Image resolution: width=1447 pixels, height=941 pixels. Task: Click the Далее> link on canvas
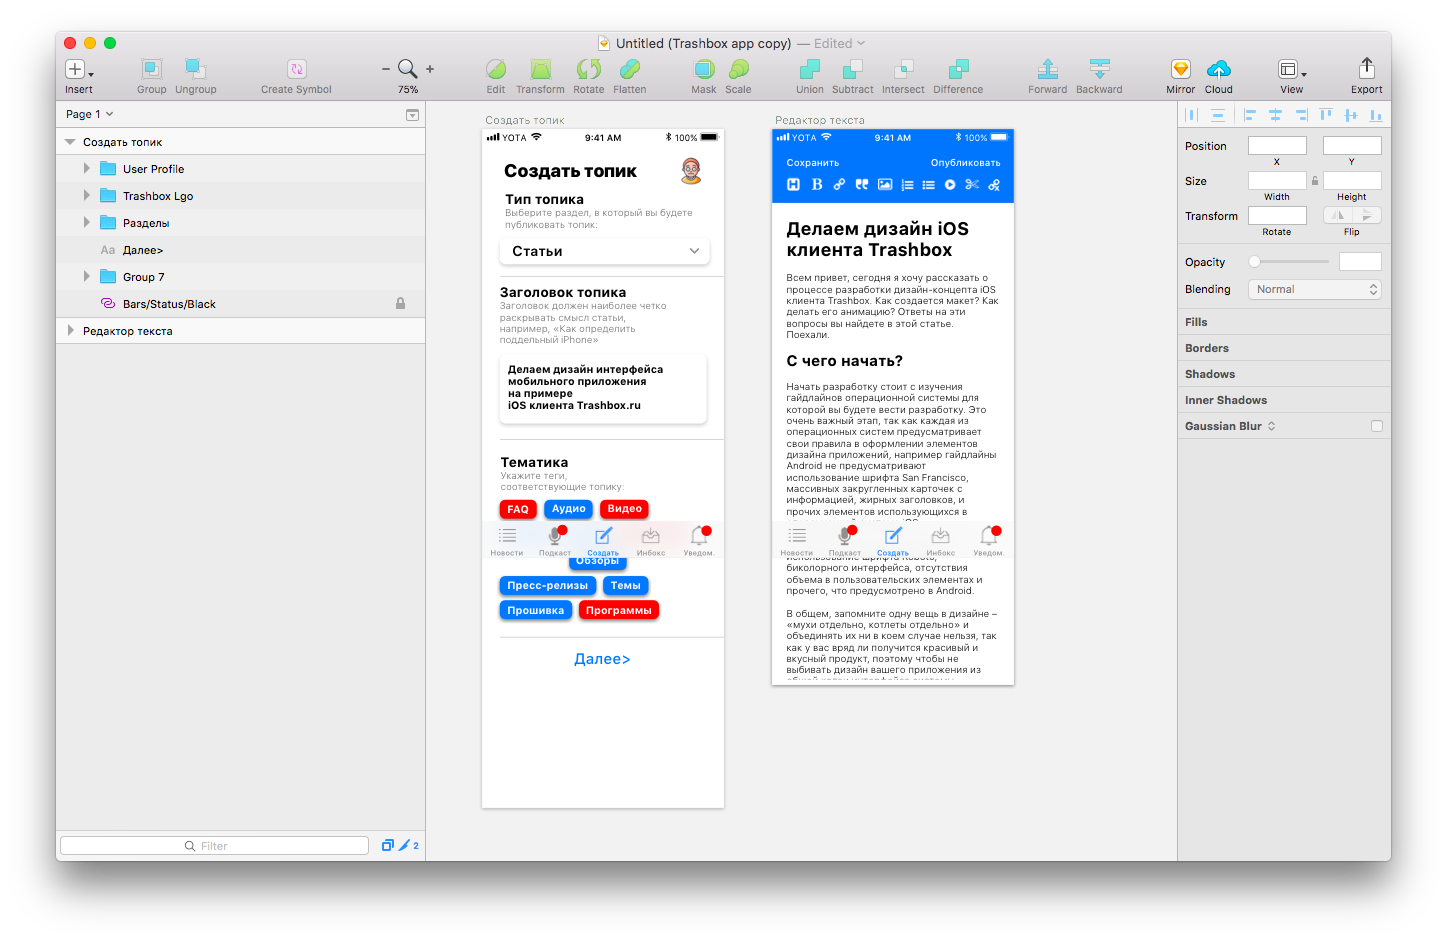coord(602,659)
